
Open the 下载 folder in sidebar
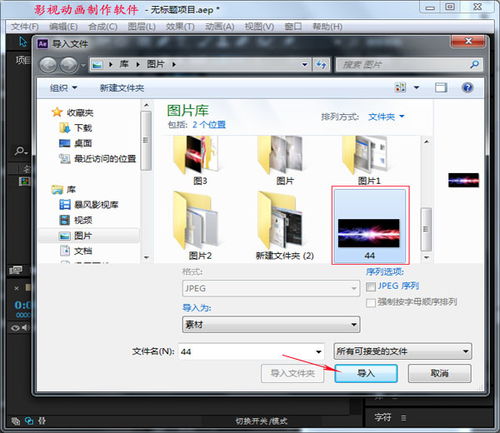click(x=75, y=128)
